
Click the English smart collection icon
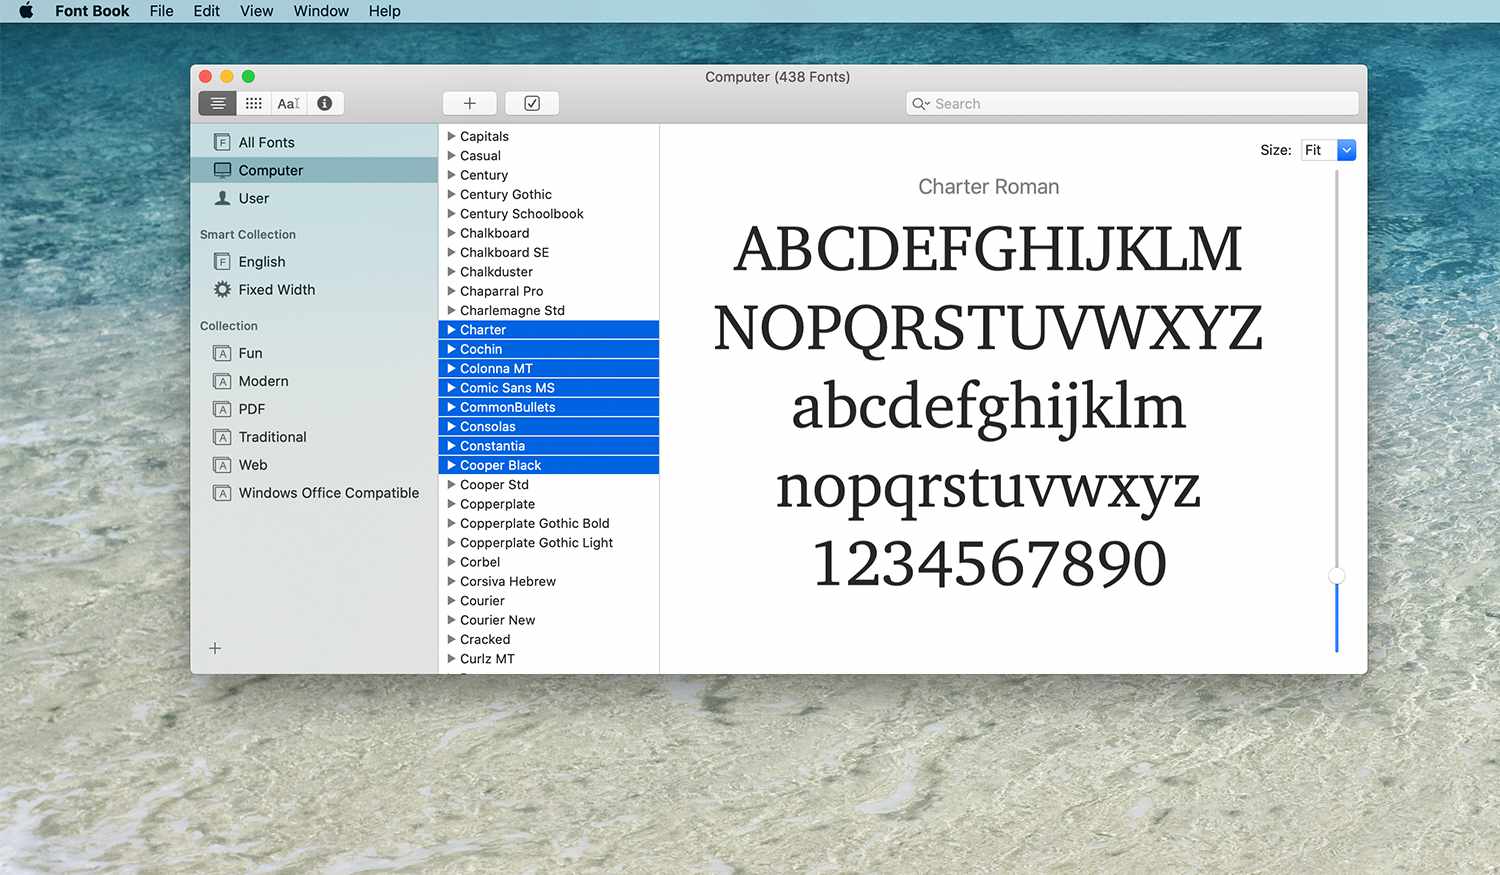click(x=222, y=261)
